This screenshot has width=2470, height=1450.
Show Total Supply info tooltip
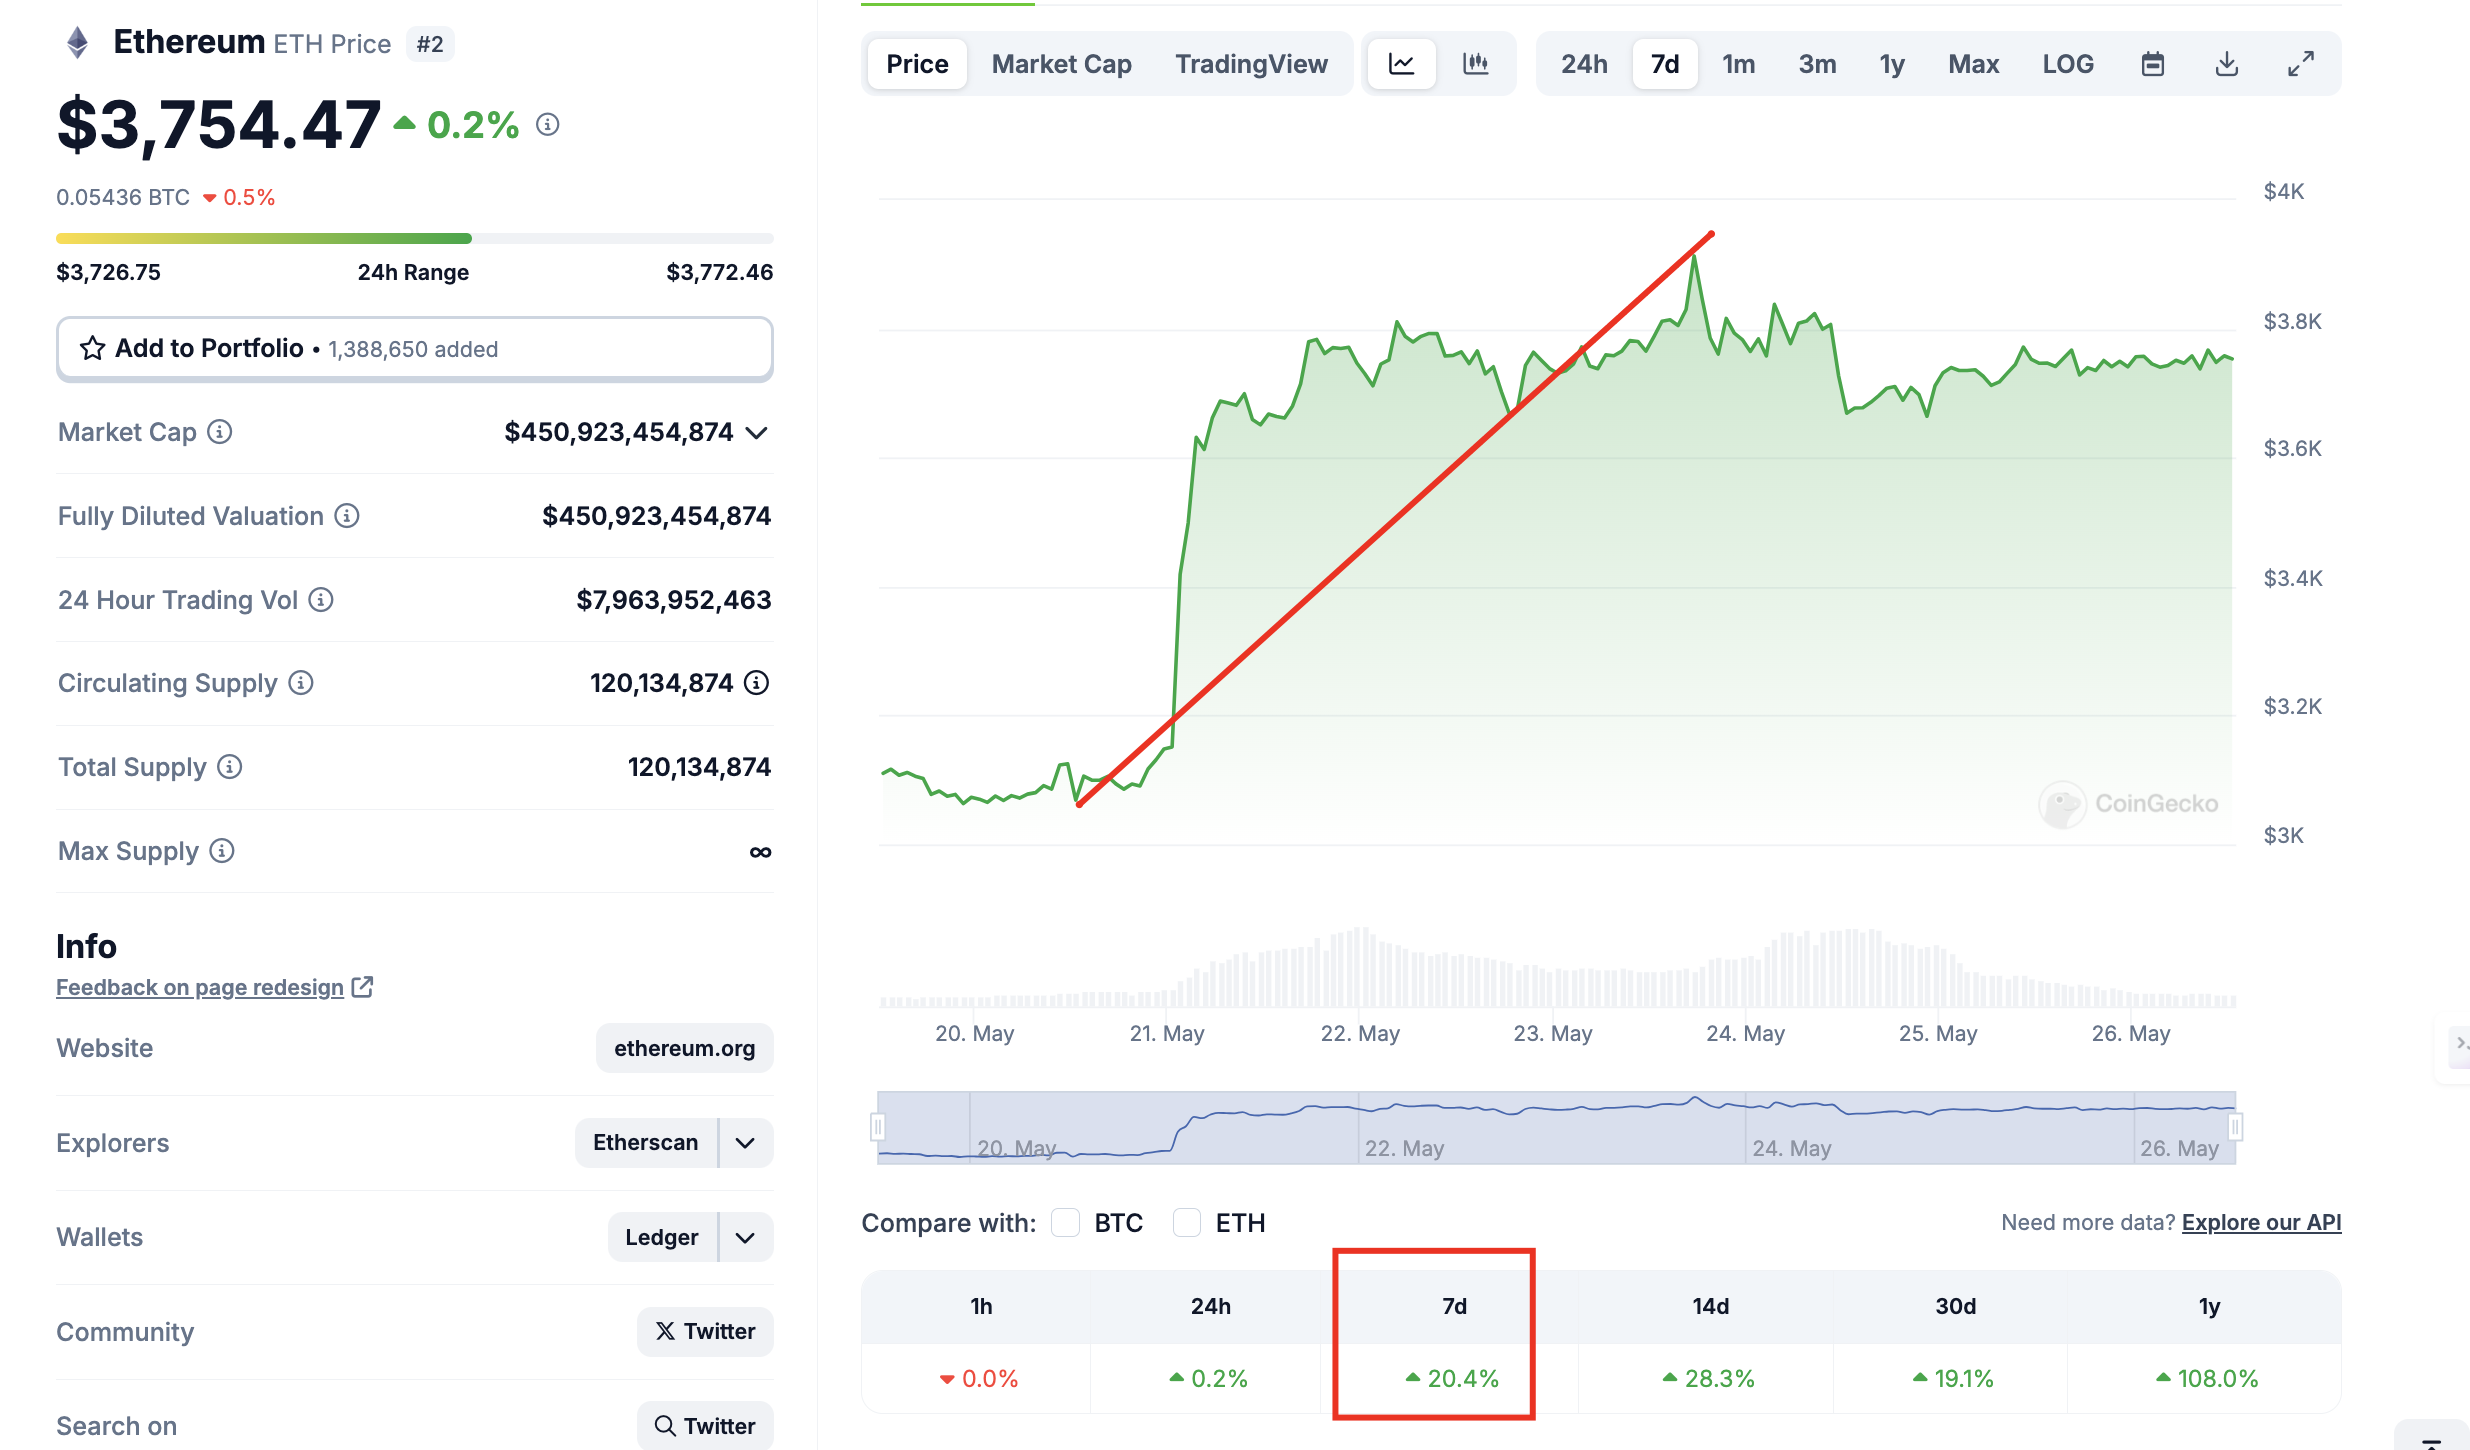click(x=229, y=767)
